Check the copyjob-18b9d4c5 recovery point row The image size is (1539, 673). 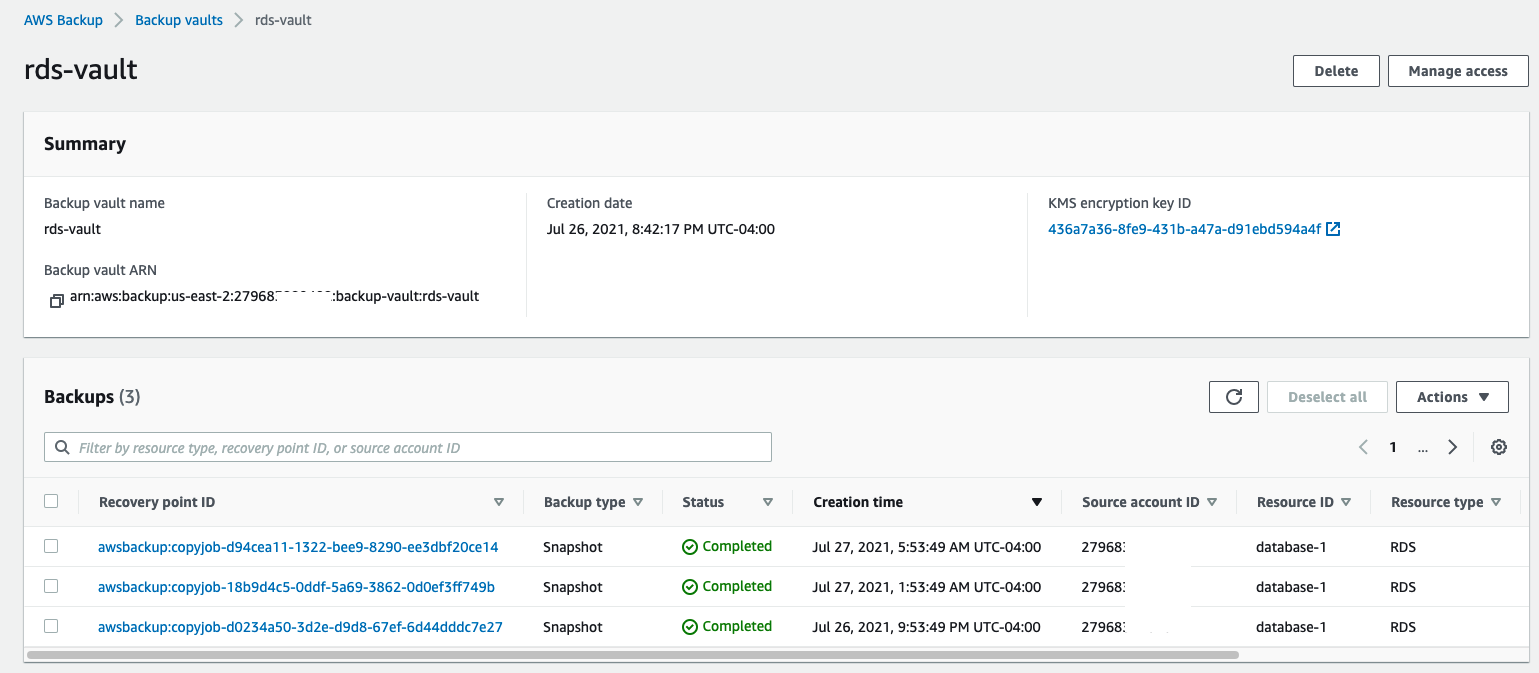pyautogui.click(x=51, y=586)
